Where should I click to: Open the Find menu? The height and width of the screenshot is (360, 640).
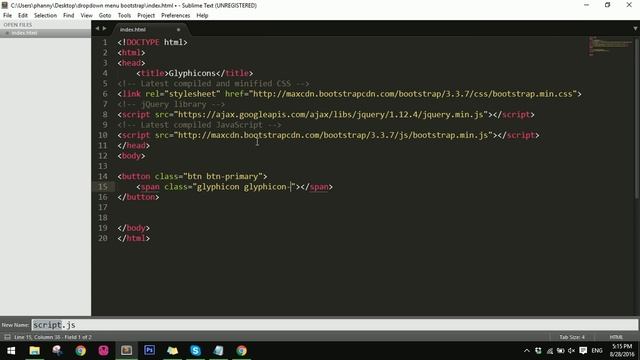[x=69, y=16]
